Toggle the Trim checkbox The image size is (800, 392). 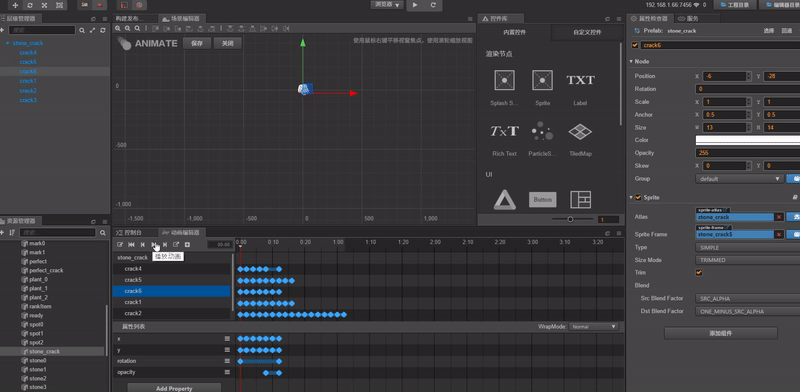coord(699,273)
